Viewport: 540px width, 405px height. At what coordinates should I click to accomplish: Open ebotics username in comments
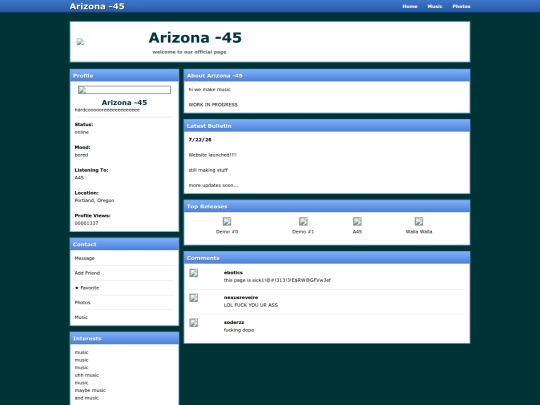[233, 272]
